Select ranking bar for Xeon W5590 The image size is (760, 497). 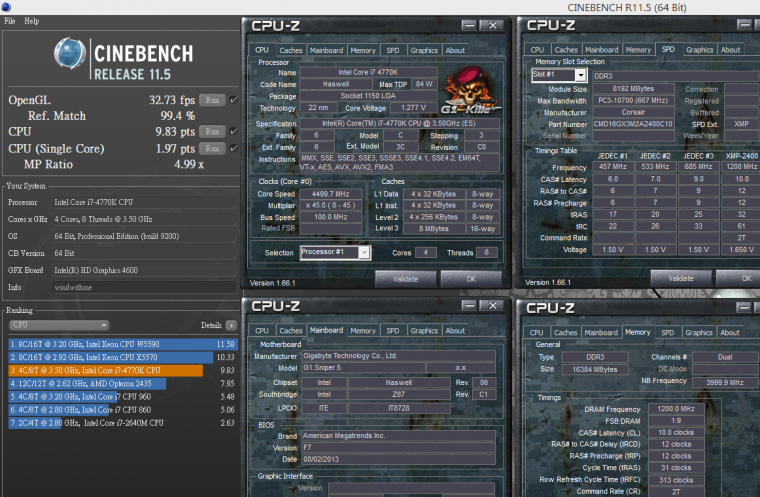122,344
